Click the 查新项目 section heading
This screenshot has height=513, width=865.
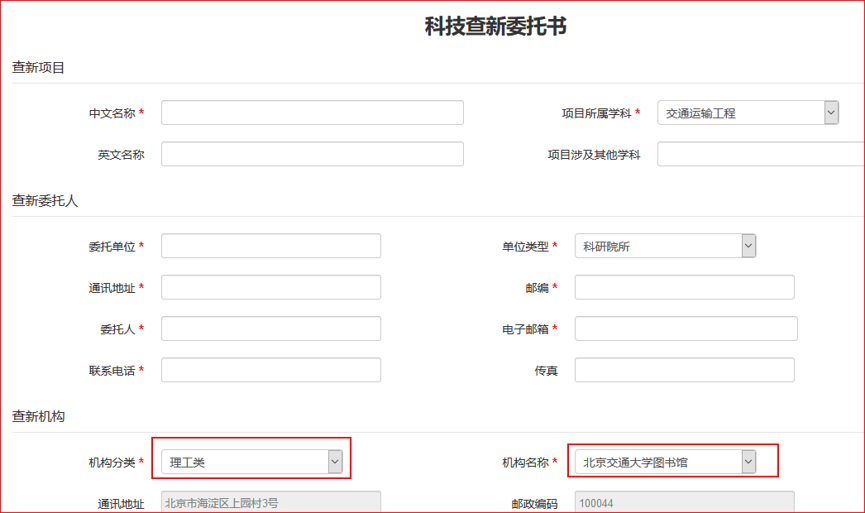38,67
